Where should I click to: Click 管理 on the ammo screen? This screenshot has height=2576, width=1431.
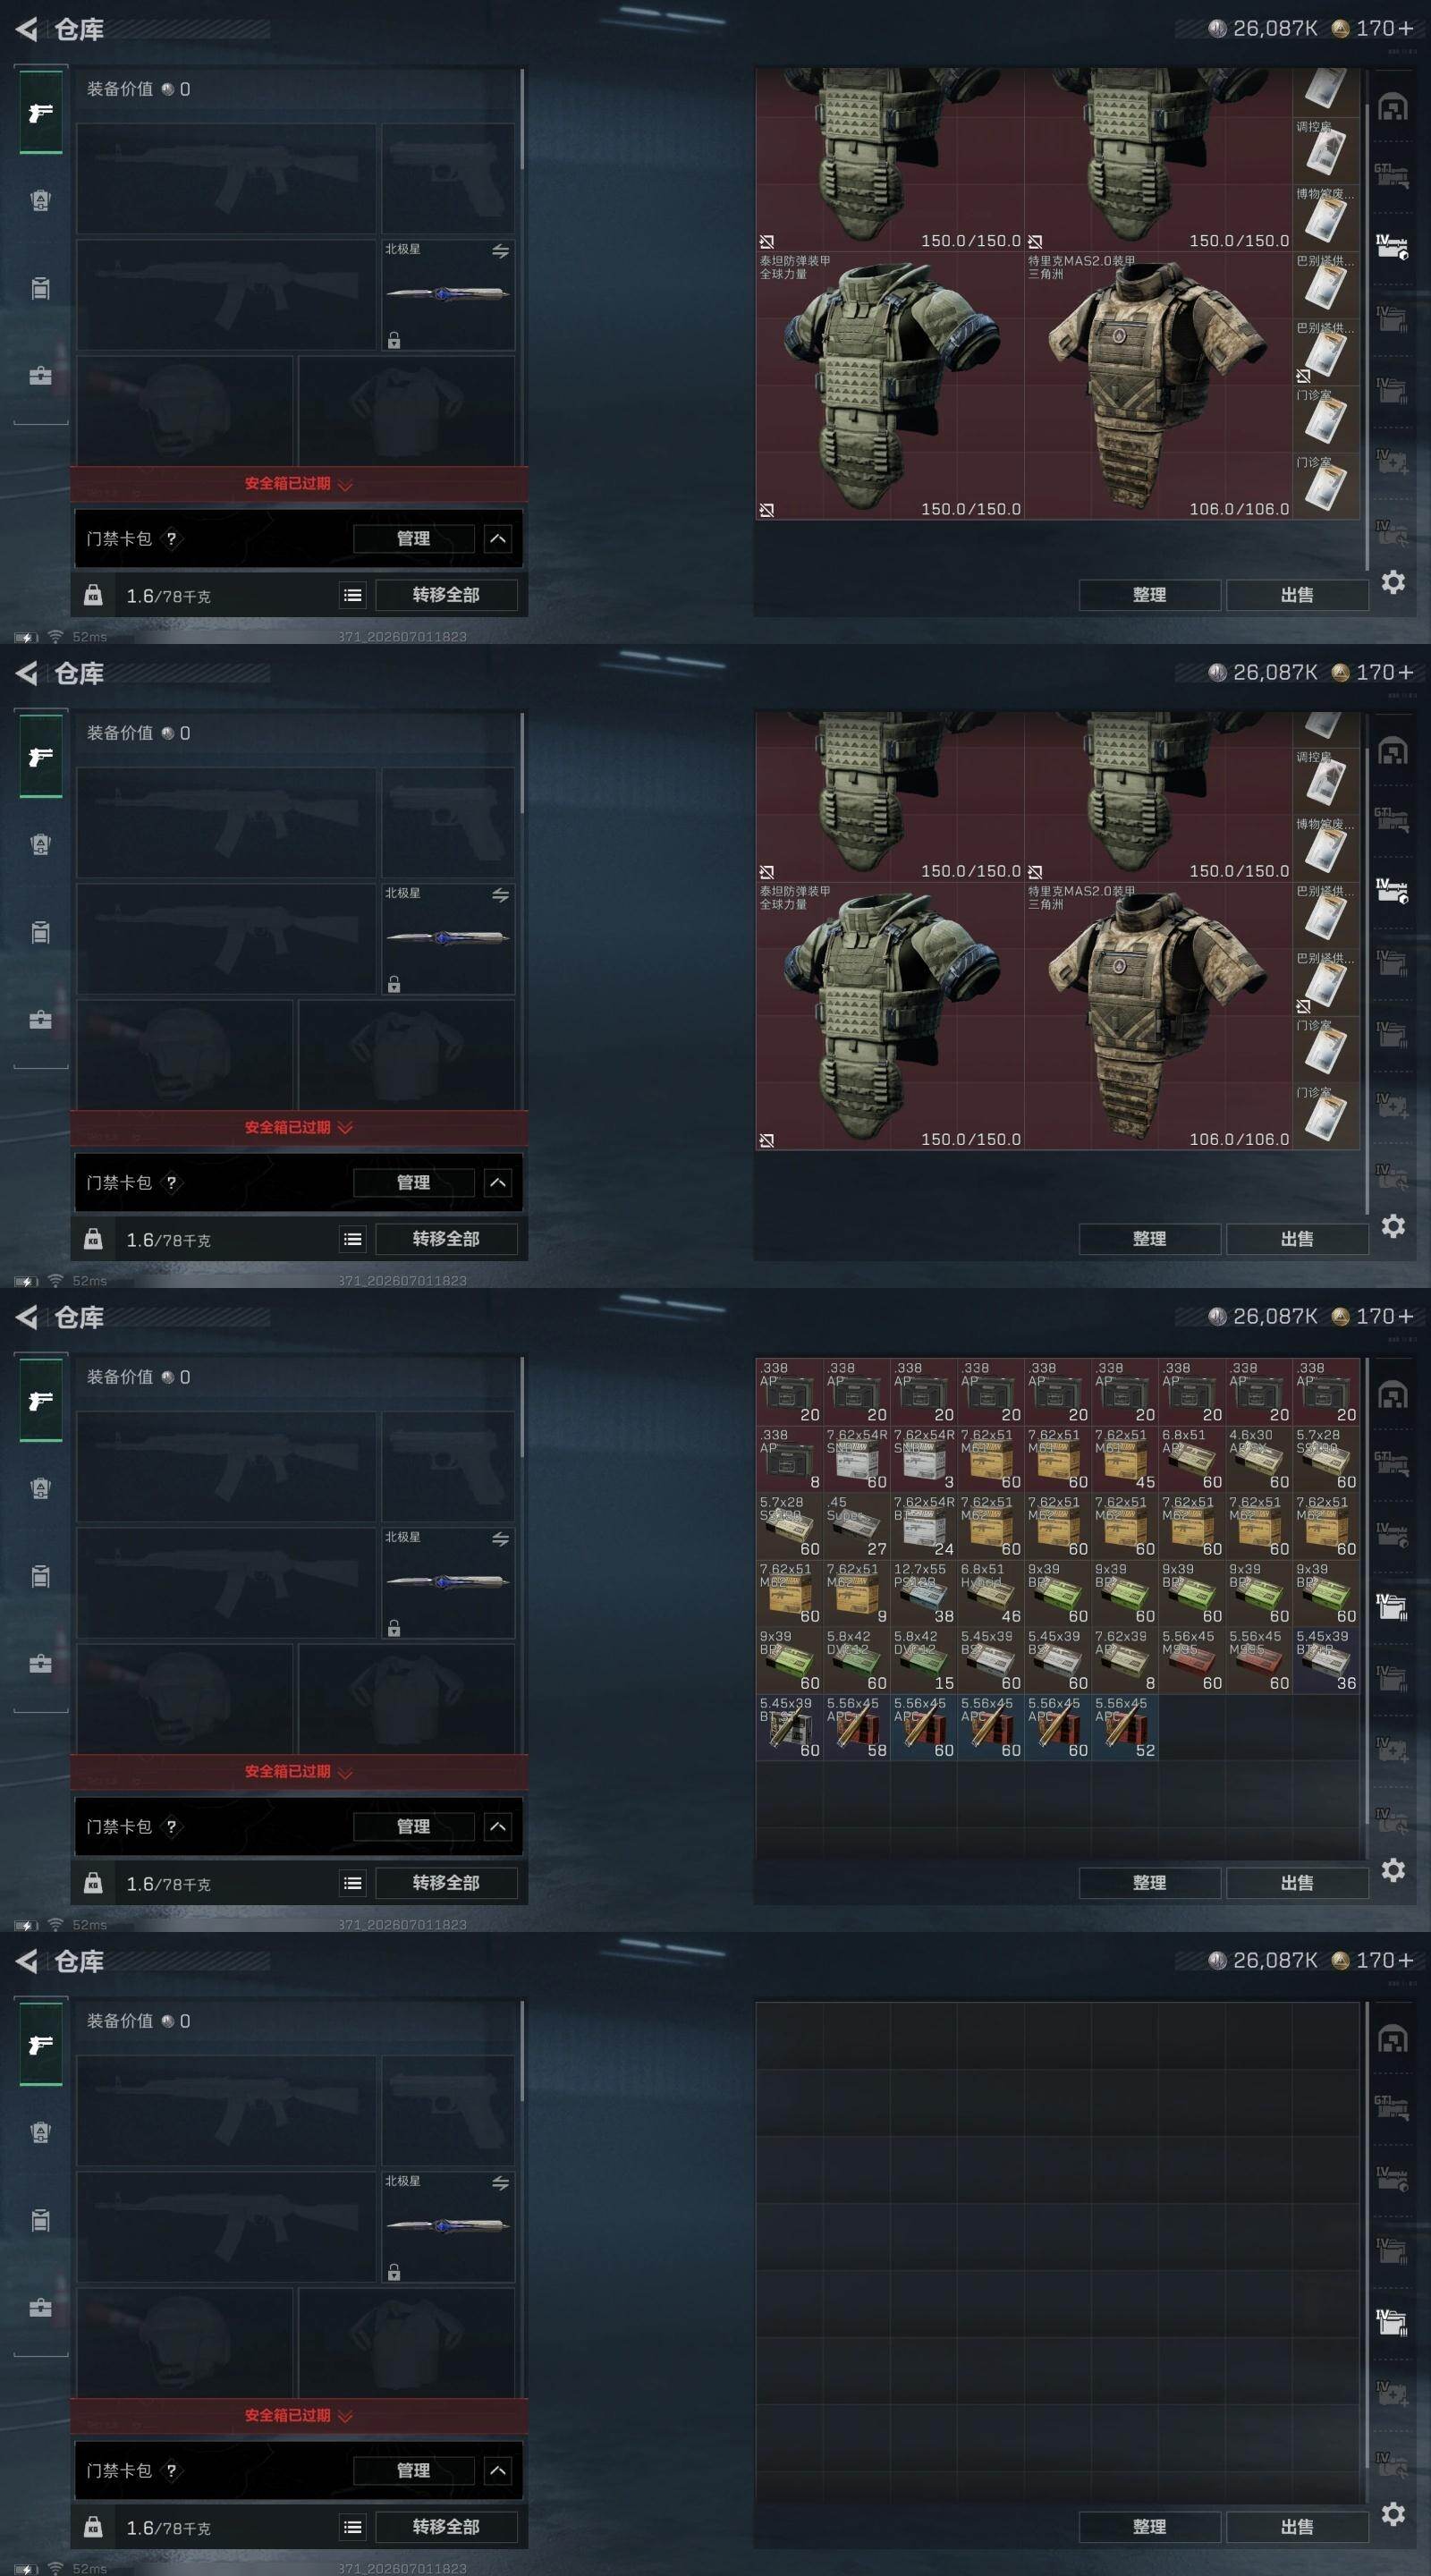tap(414, 1827)
